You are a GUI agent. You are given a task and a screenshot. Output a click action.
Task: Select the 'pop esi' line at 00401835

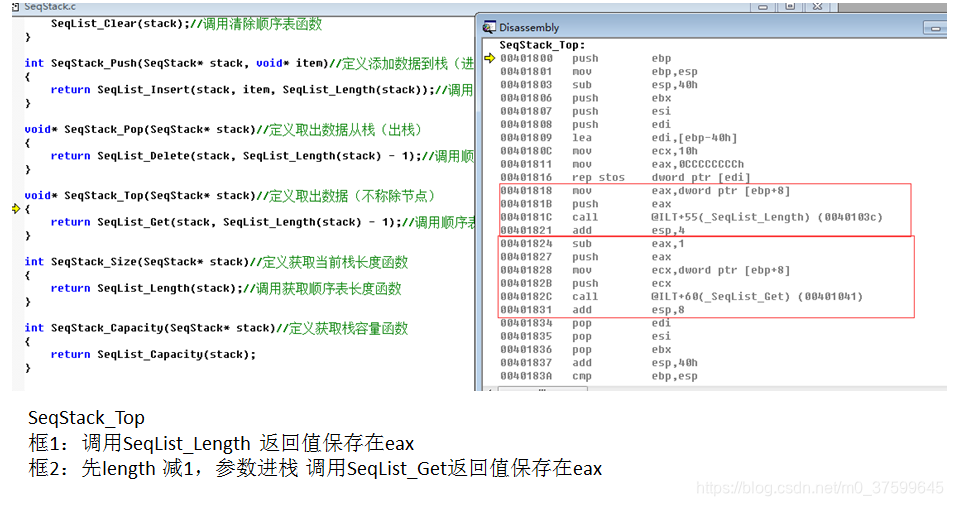(586, 337)
